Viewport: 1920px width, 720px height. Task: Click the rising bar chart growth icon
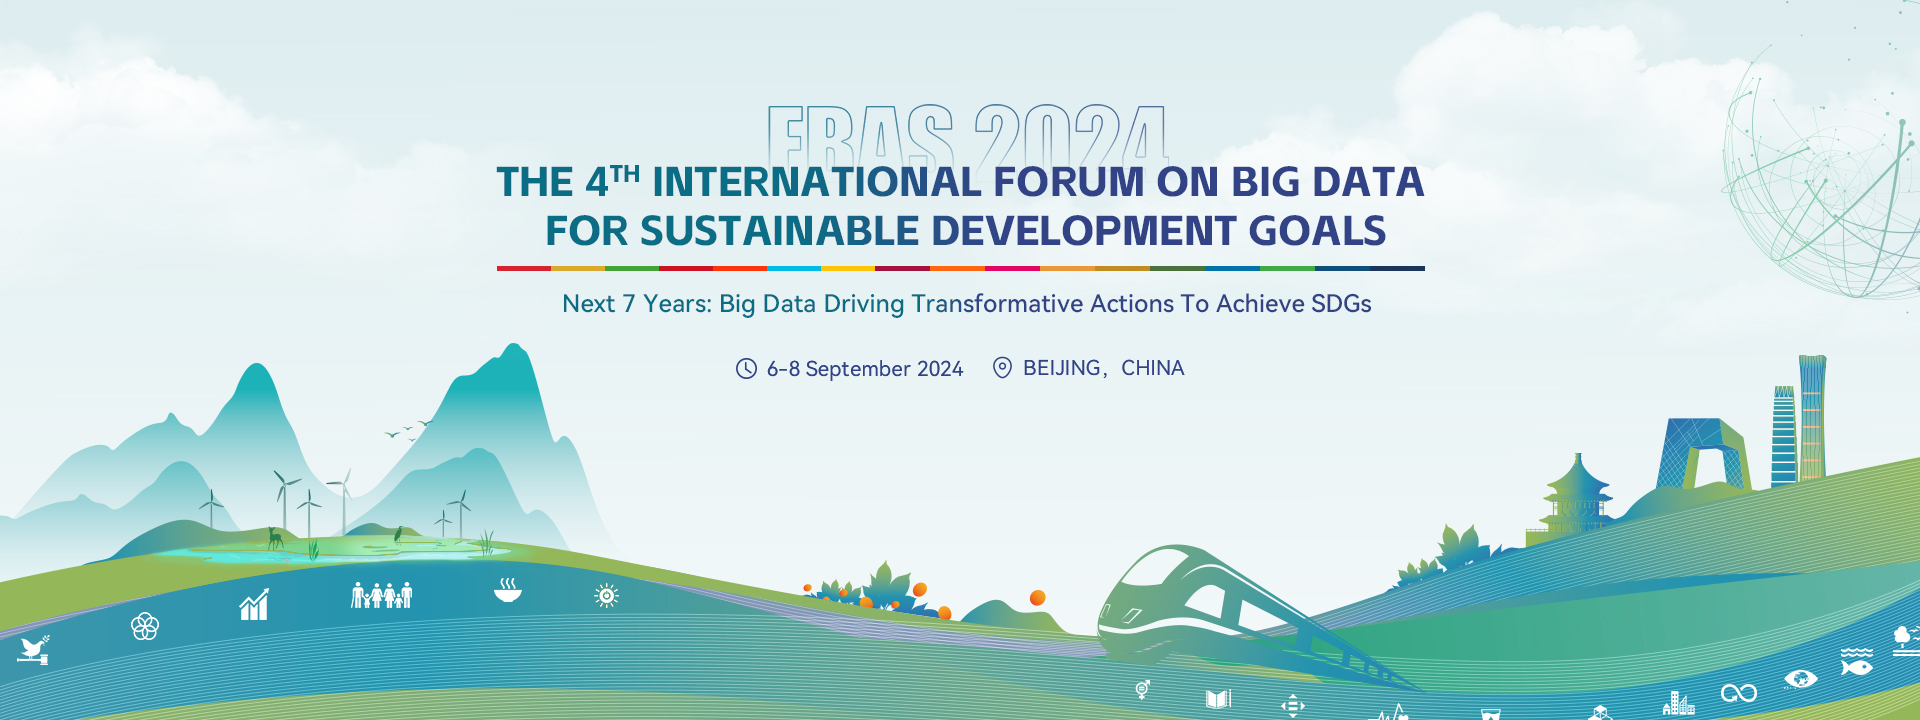[x=254, y=604]
